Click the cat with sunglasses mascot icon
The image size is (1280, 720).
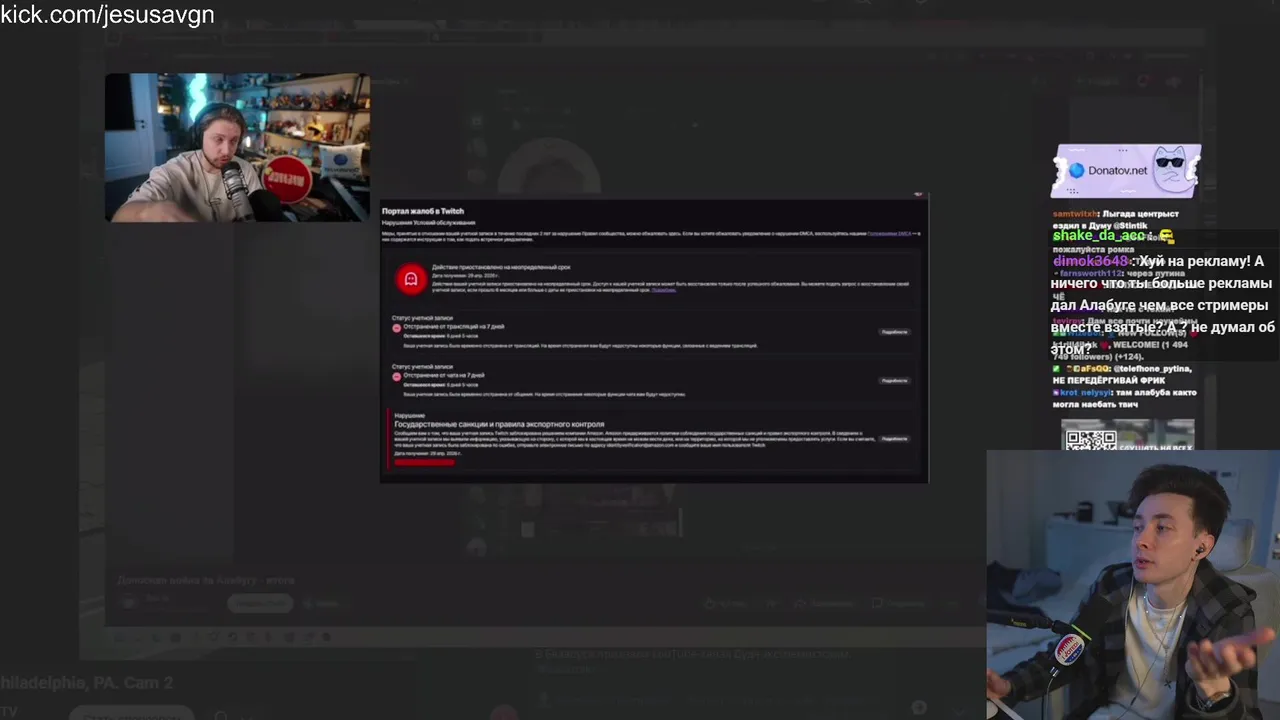[1174, 168]
